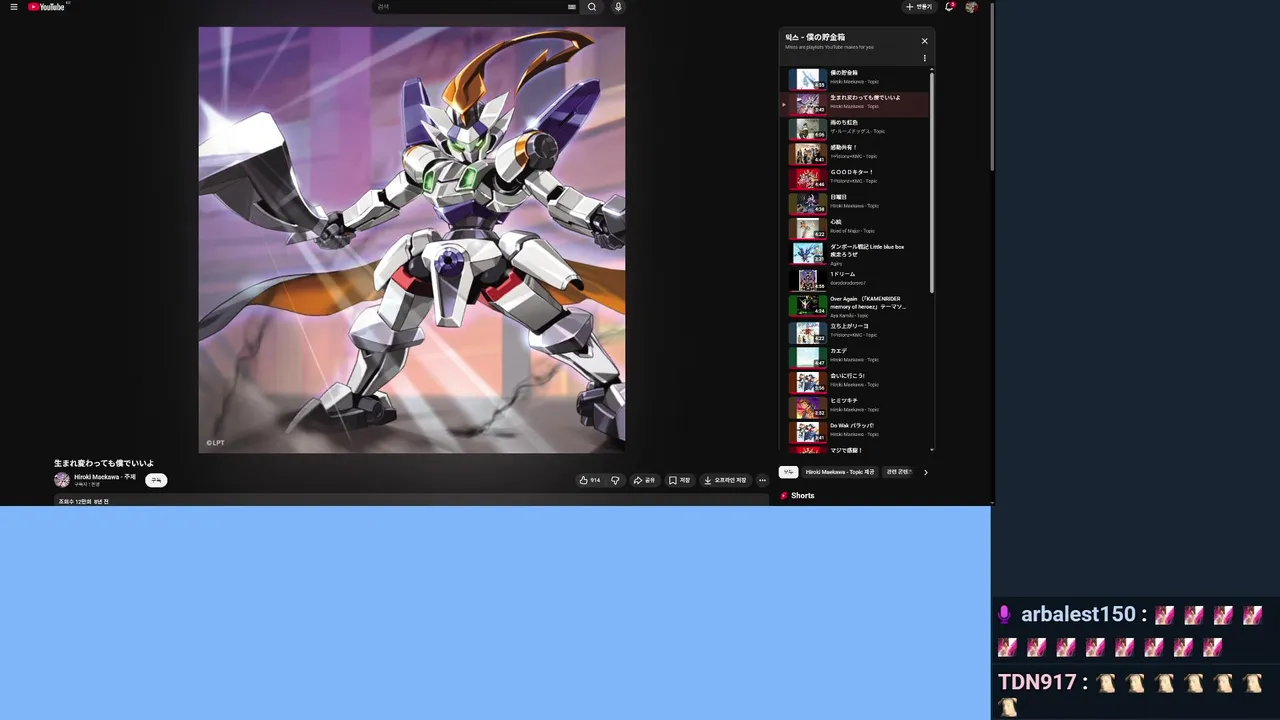Click the page vertical scrollbar

(x=992, y=85)
